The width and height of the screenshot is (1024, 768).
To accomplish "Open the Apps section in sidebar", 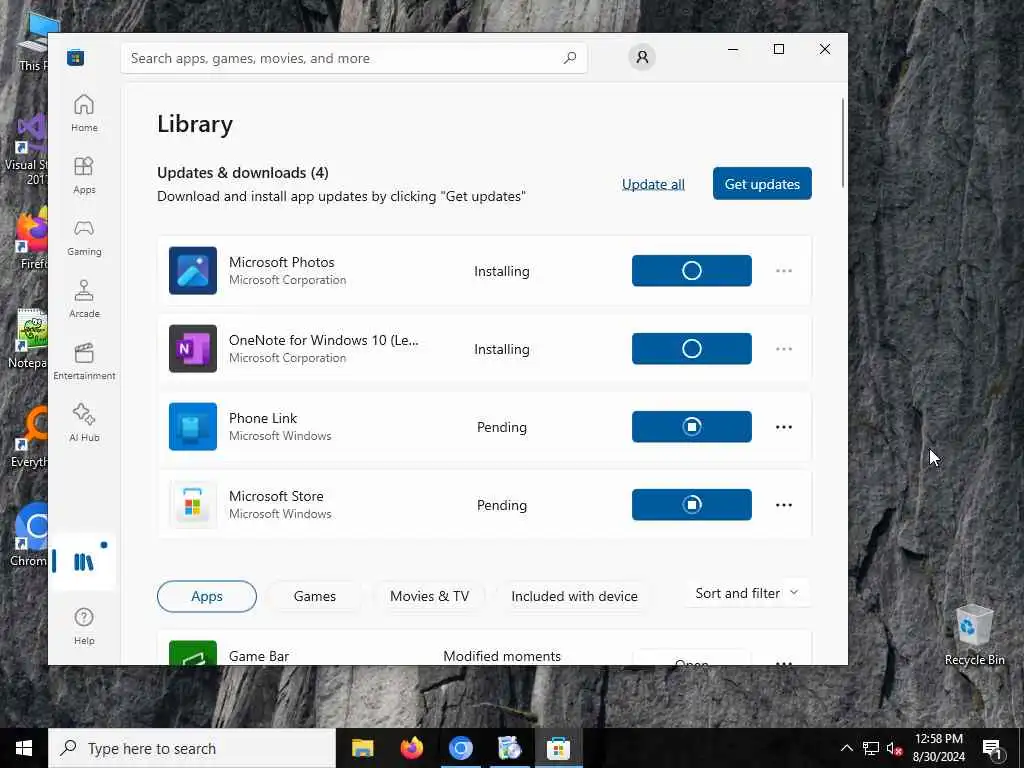I will [x=84, y=175].
